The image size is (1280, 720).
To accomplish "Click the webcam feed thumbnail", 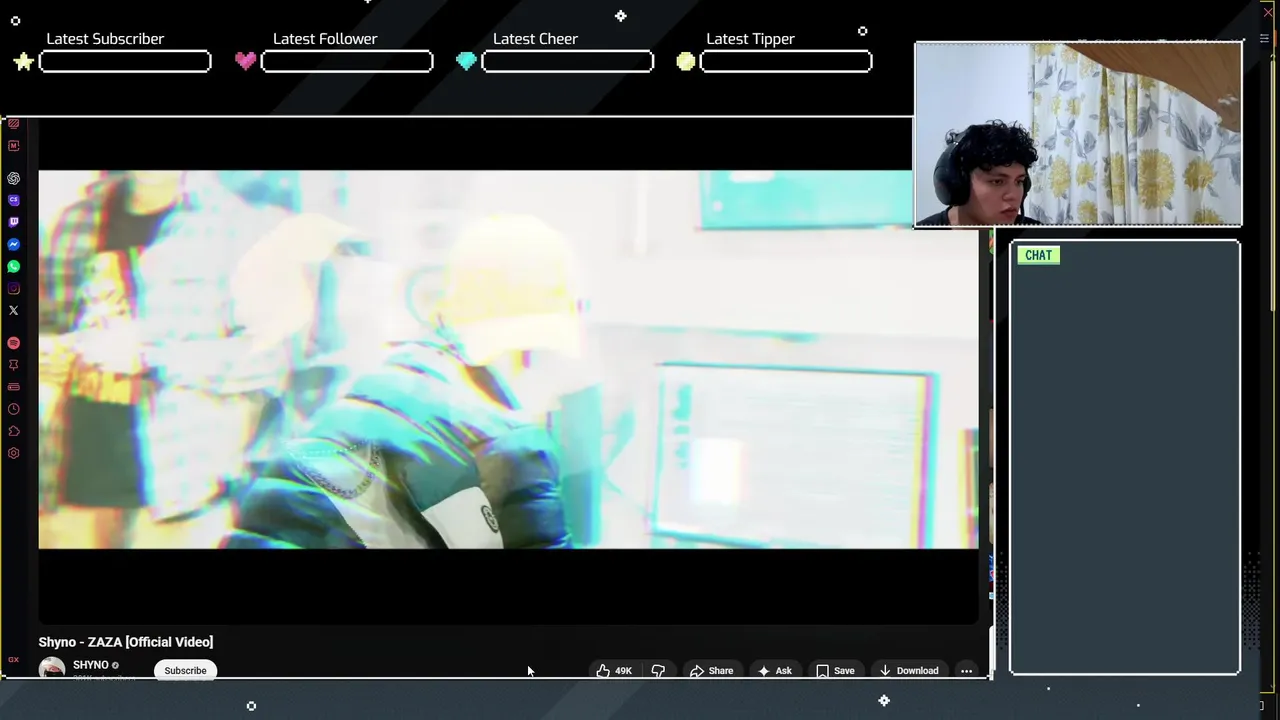I will [1078, 134].
